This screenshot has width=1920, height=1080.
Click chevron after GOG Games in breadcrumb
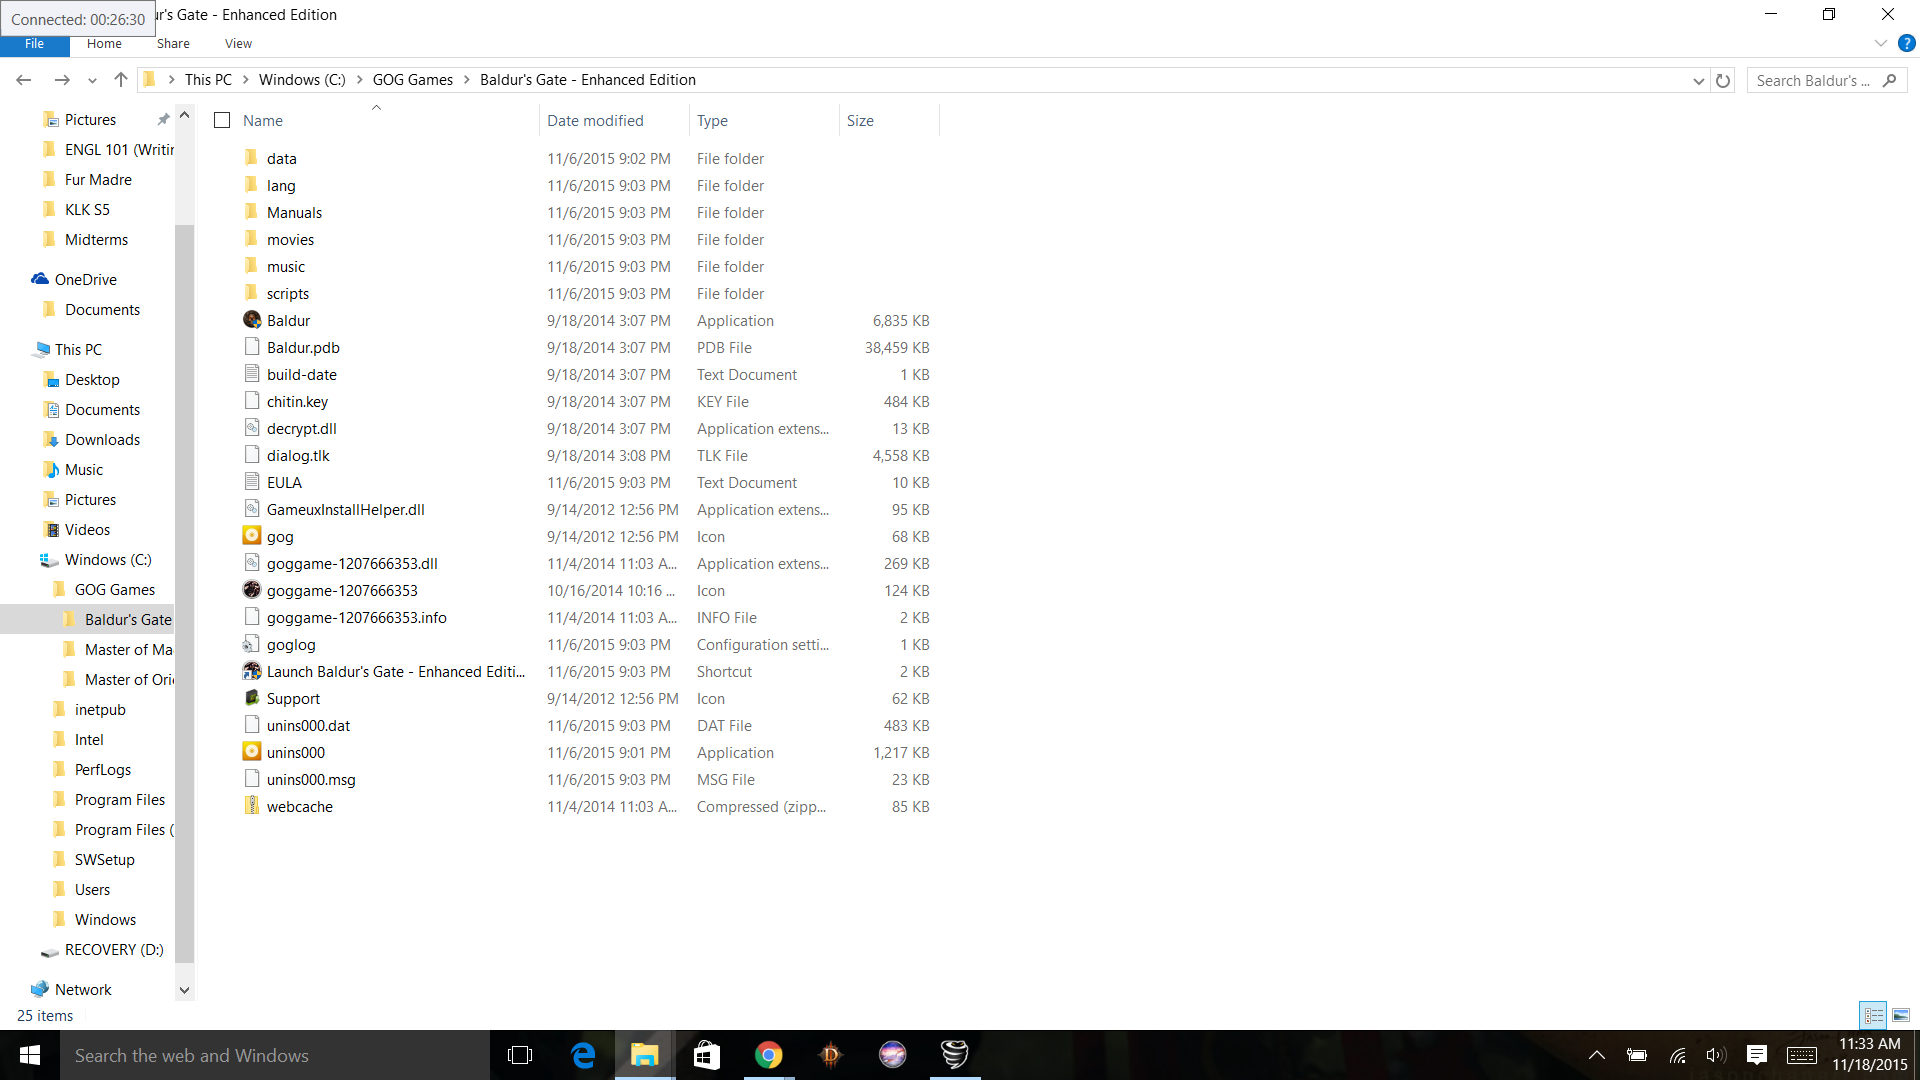[x=466, y=80]
